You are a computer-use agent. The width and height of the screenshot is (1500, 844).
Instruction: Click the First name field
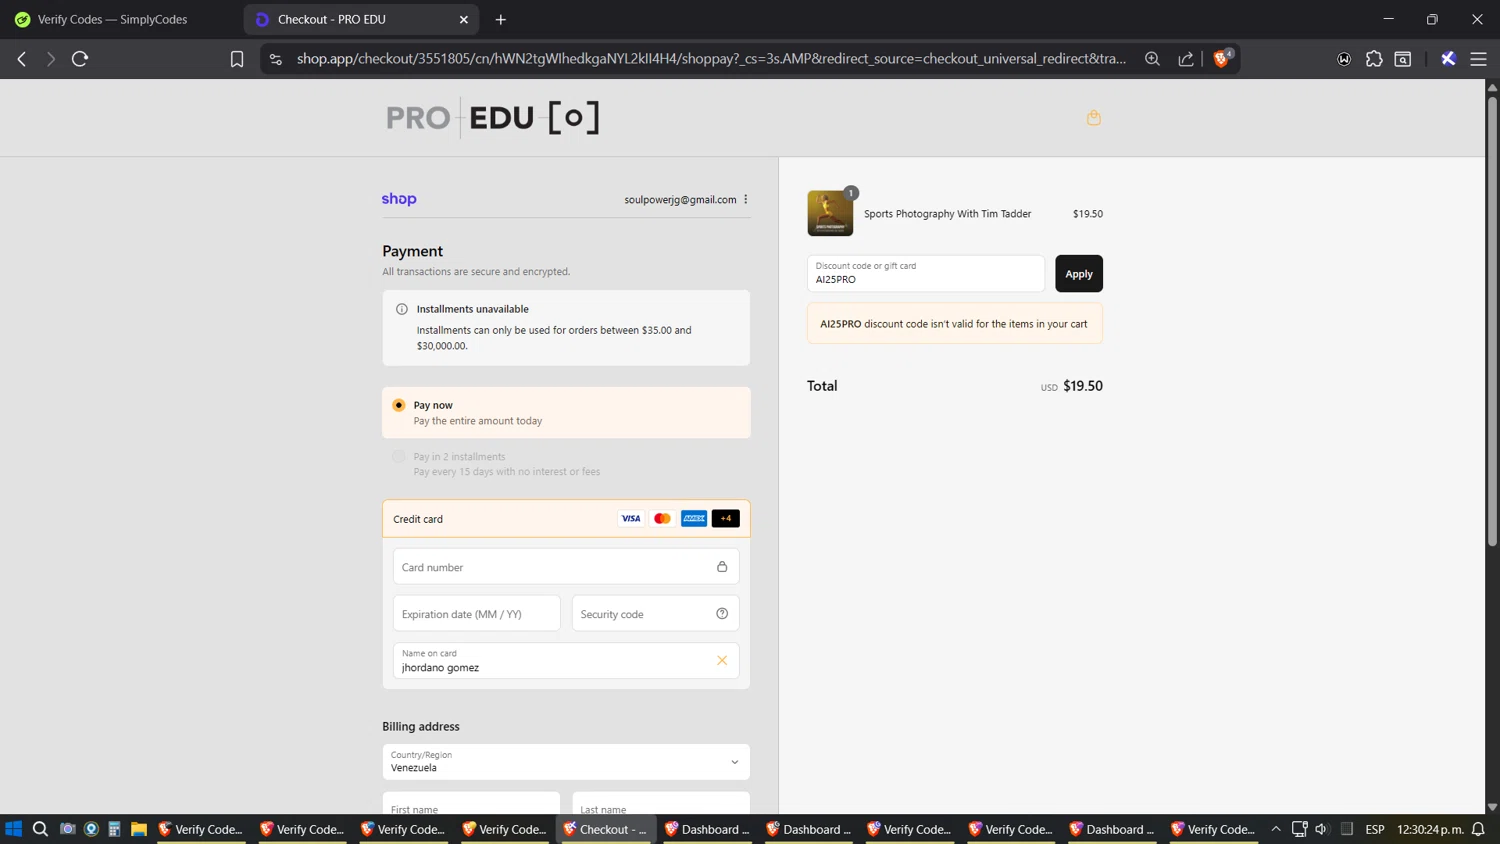[x=471, y=804]
